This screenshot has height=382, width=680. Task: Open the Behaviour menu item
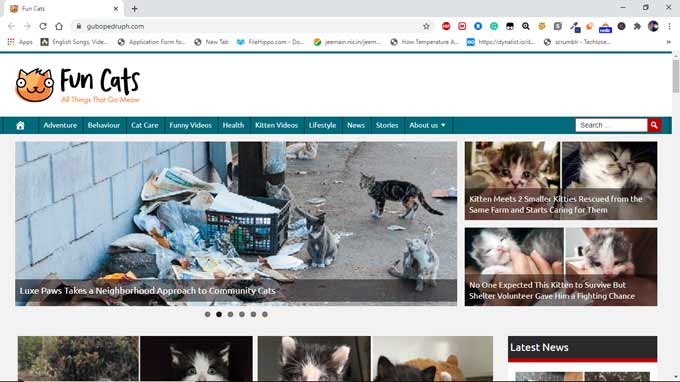click(x=104, y=125)
